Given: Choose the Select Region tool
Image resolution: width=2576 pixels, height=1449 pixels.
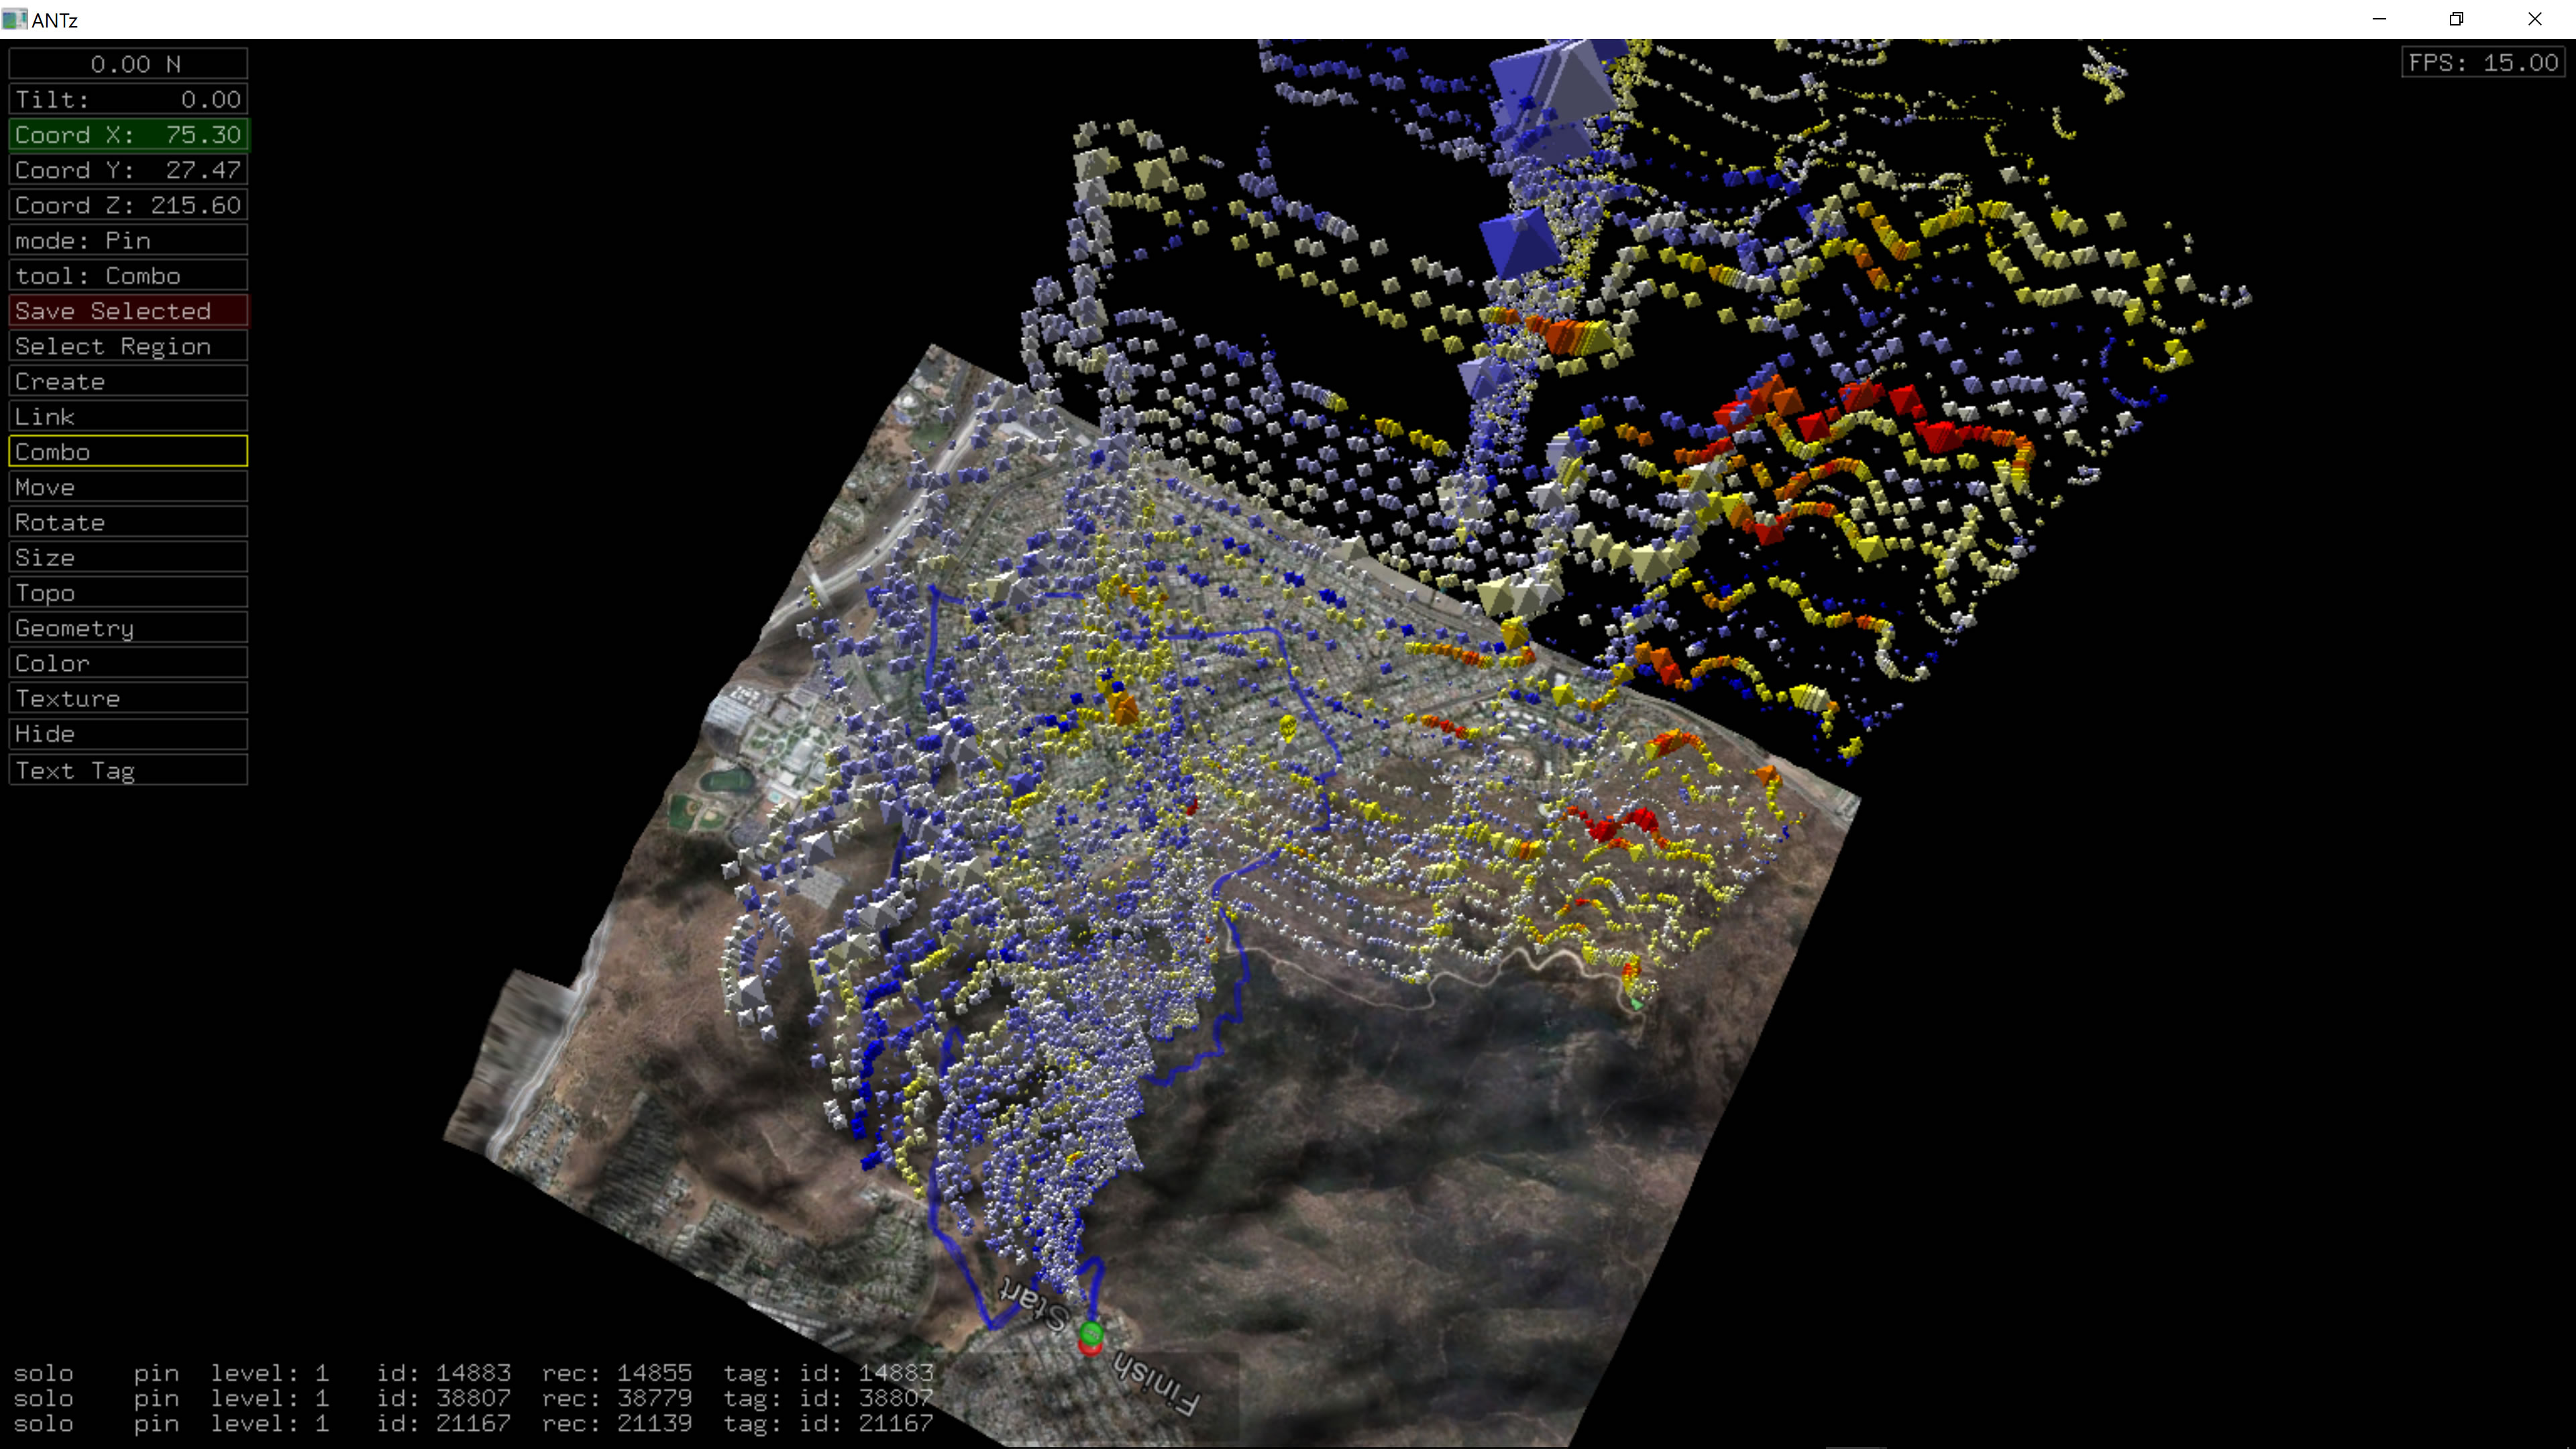Looking at the screenshot, I should 128,346.
